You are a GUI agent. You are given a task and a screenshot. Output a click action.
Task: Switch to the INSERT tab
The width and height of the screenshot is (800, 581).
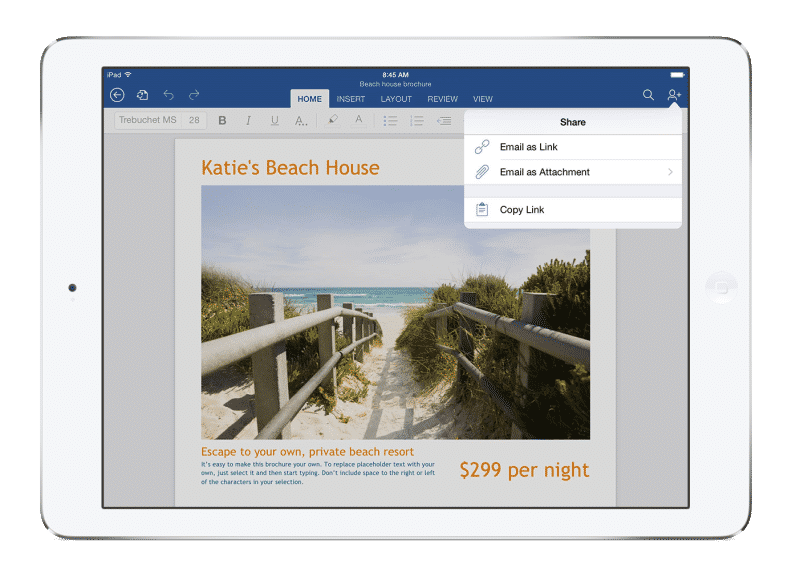click(350, 99)
